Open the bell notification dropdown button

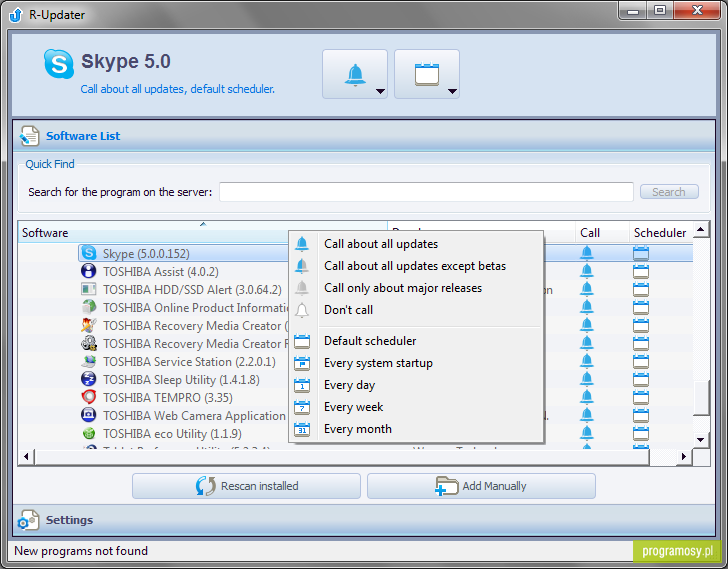(355, 74)
